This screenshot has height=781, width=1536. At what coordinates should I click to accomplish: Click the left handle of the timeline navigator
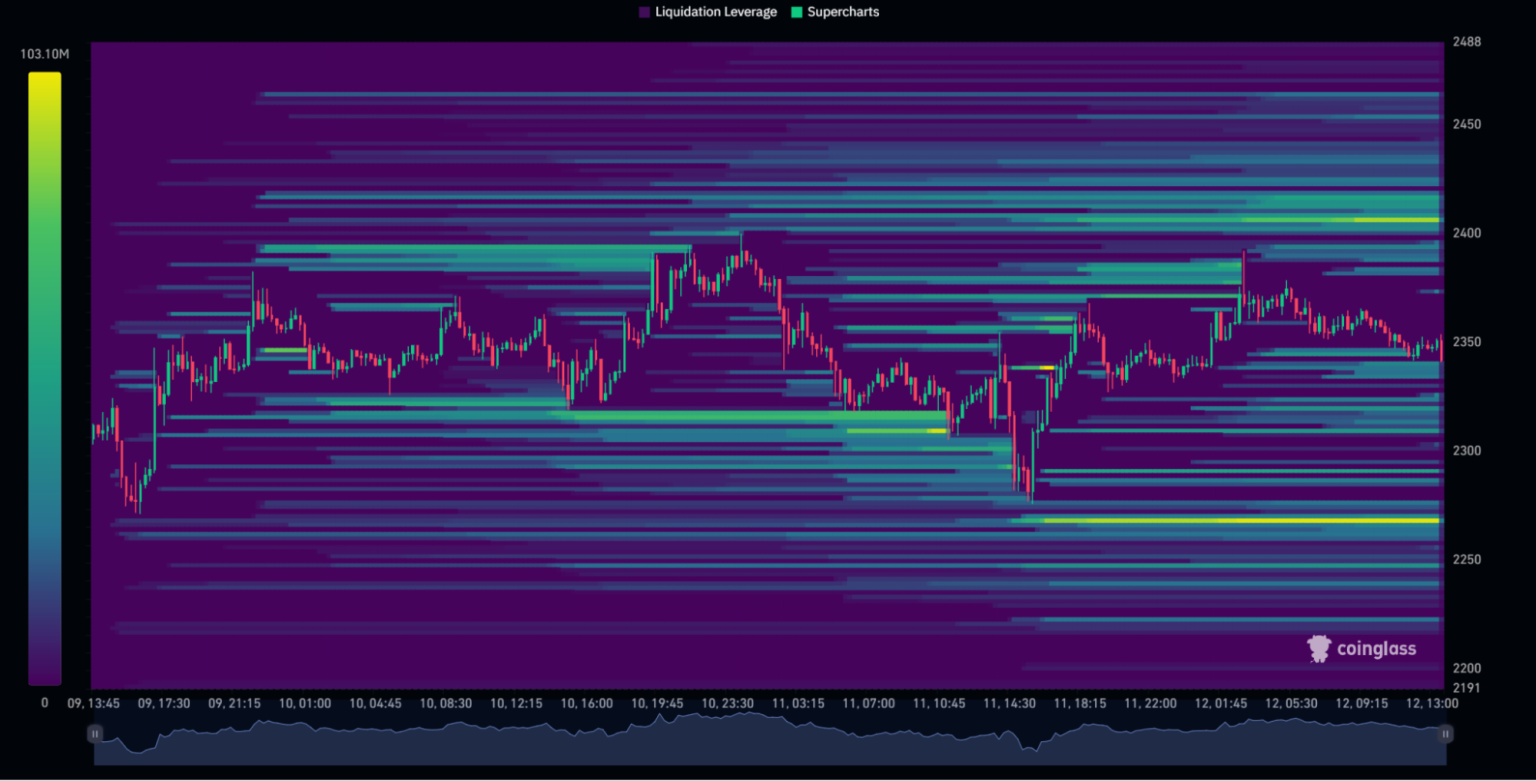point(95,733)
